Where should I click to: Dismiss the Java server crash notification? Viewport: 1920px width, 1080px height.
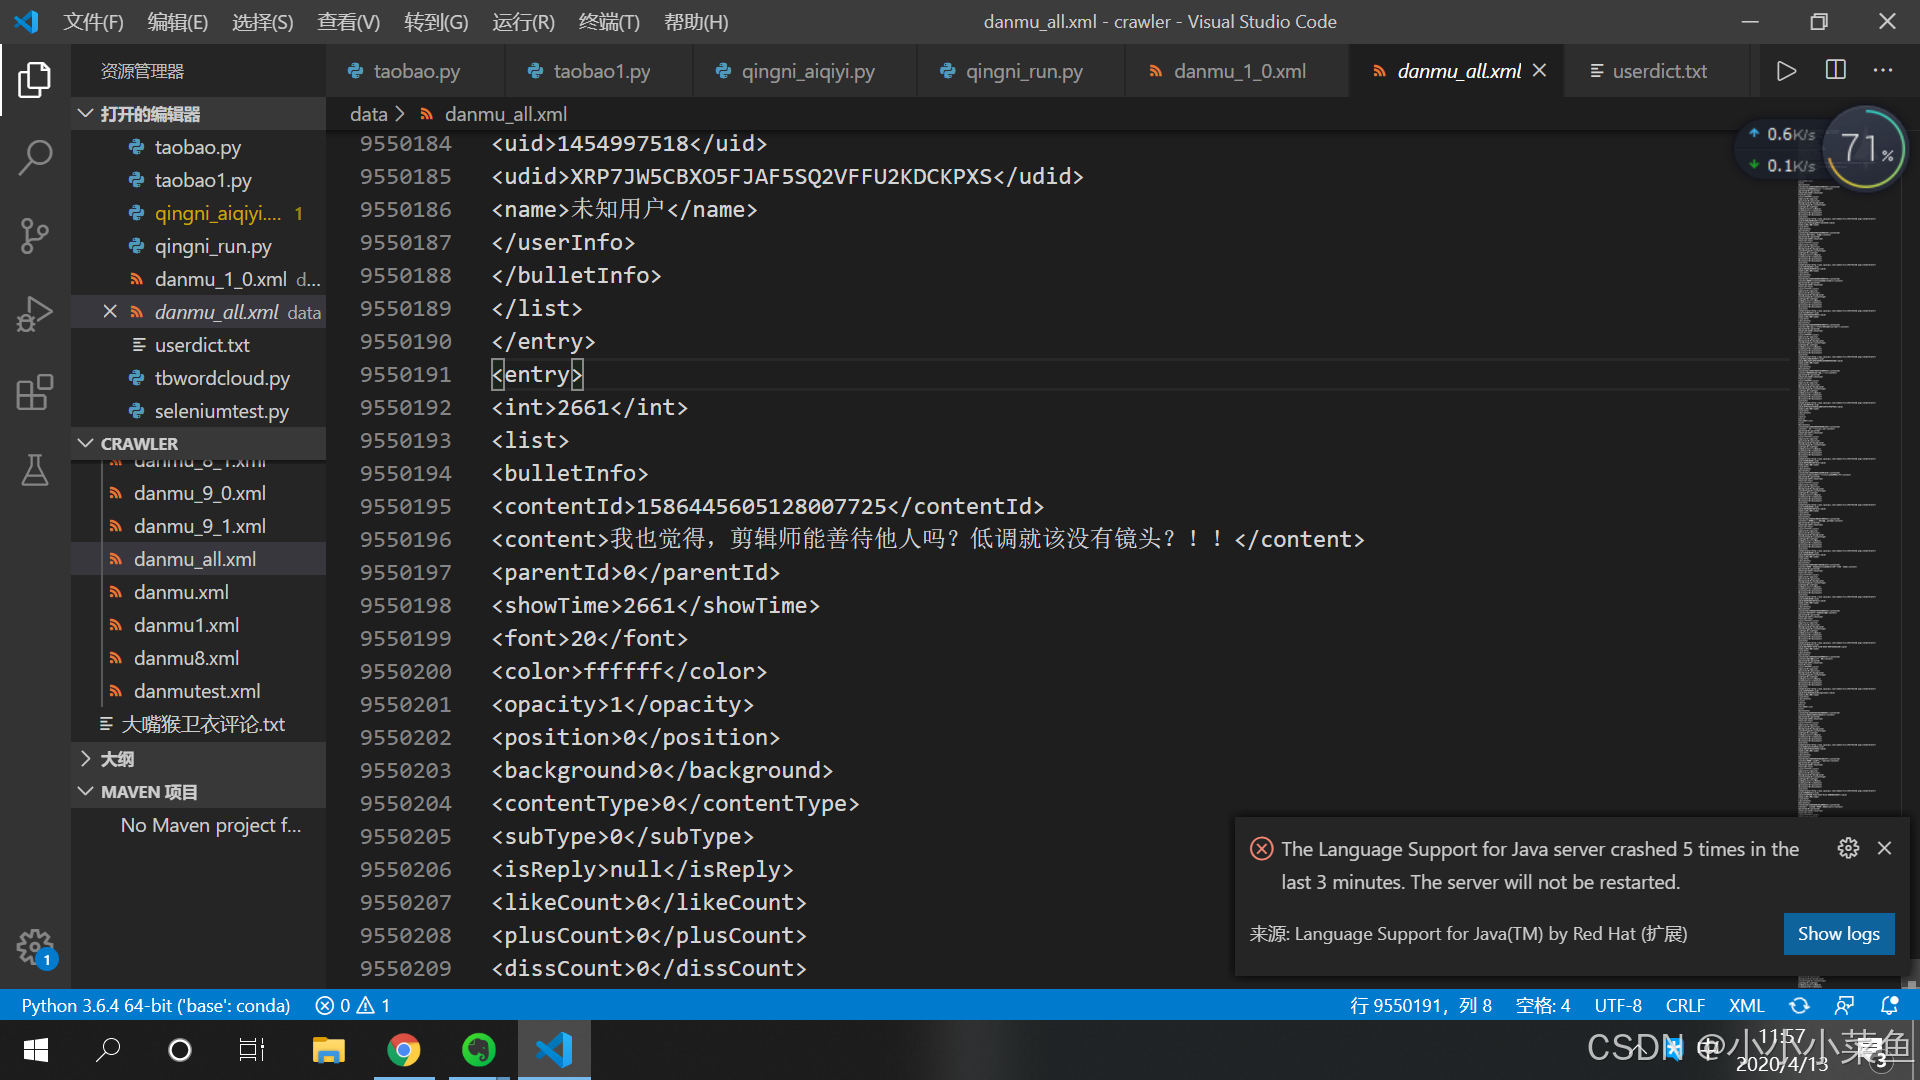pos(1884,848)
